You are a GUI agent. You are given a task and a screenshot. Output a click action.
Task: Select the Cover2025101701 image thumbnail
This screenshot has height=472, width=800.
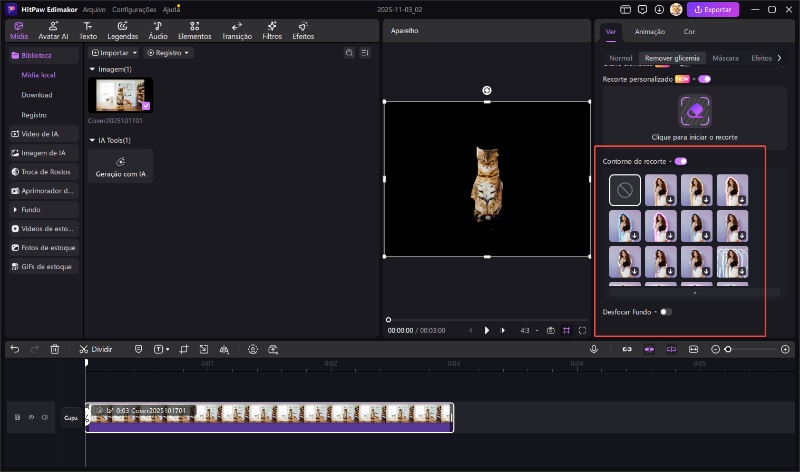pos(121,96)
